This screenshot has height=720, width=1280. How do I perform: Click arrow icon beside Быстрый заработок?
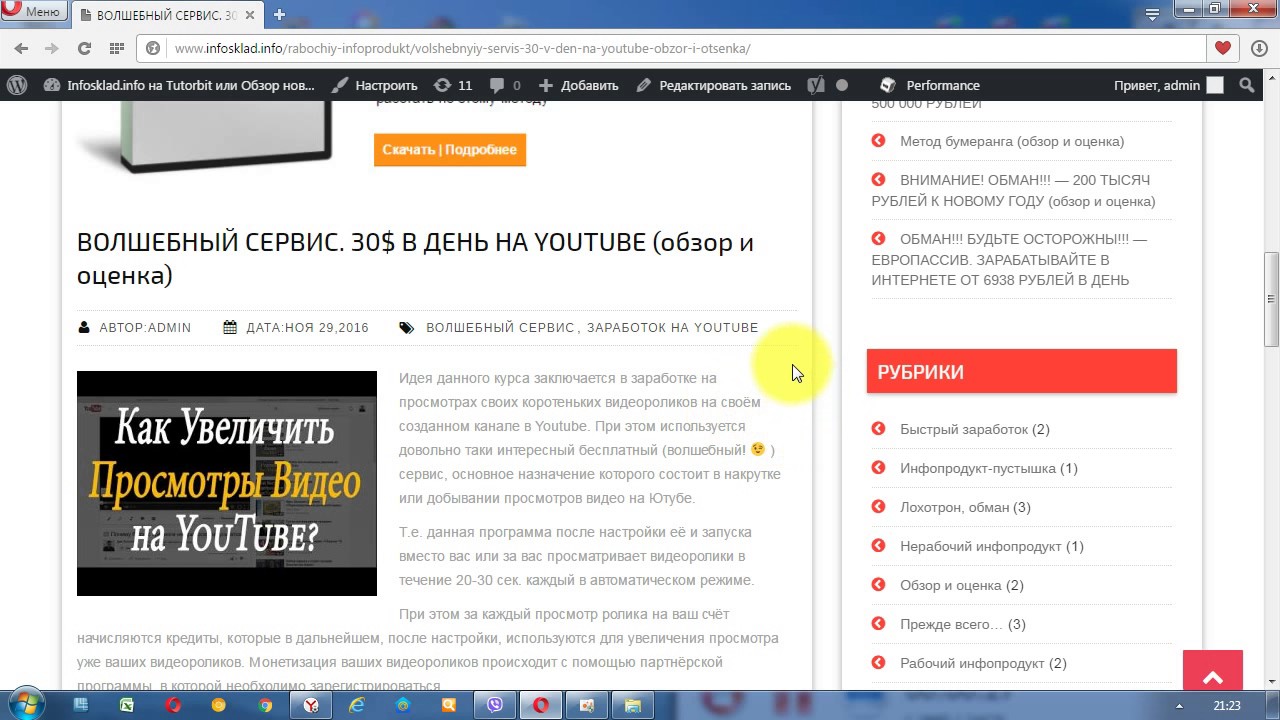(x=878, y=428)
